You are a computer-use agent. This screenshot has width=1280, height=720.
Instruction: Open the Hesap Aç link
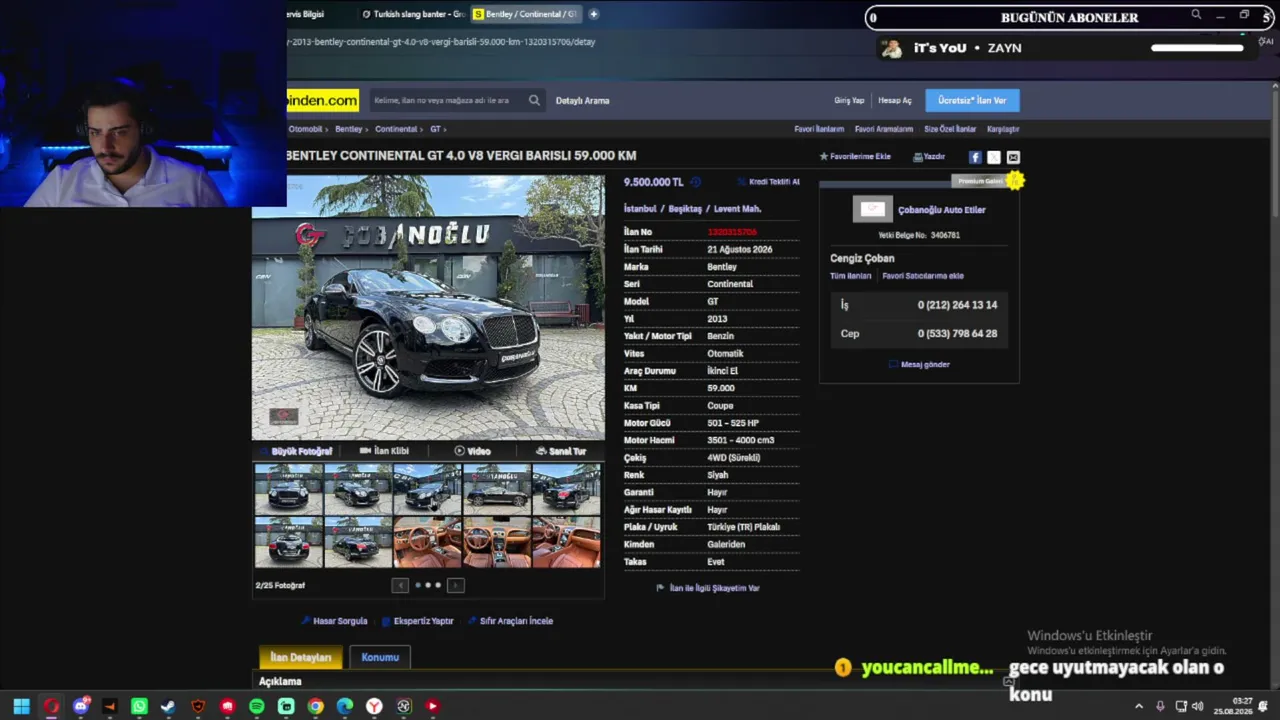[x=895, y=100]
